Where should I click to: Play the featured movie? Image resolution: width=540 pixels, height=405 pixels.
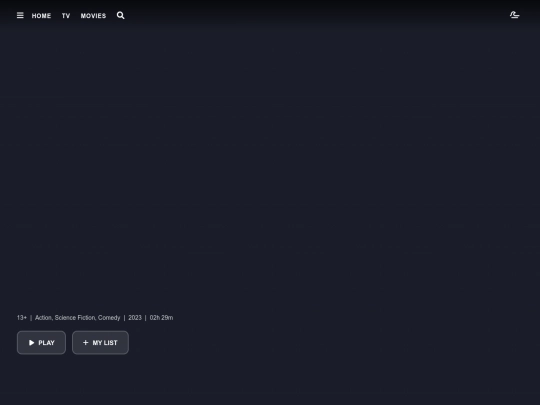[x=41, y=343]
